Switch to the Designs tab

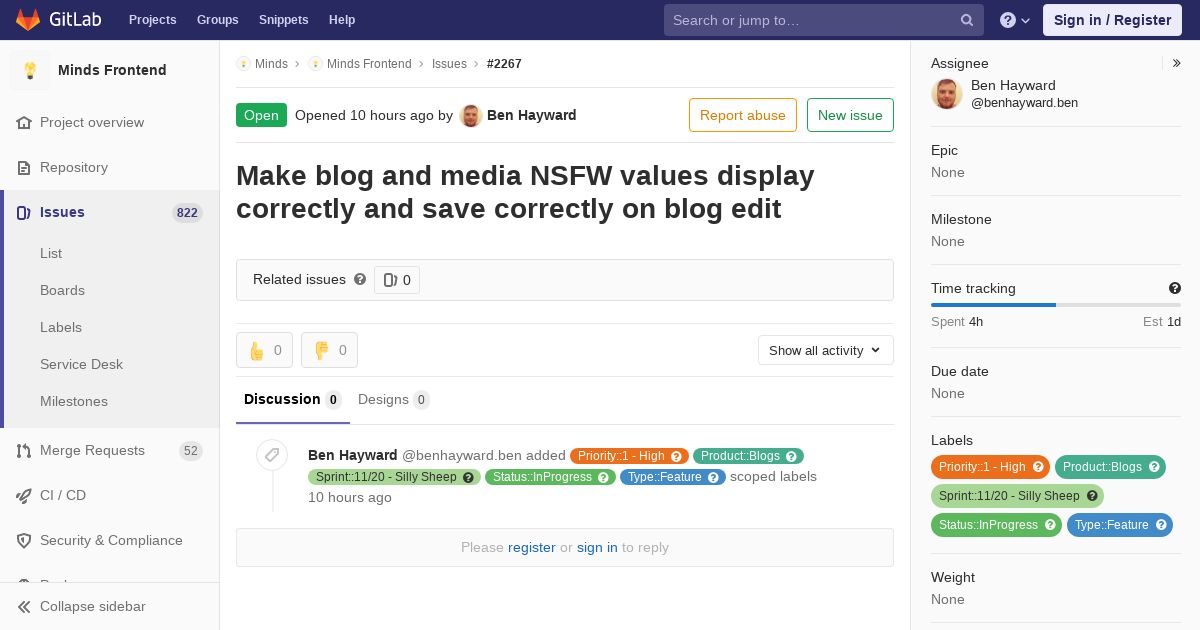393,399
